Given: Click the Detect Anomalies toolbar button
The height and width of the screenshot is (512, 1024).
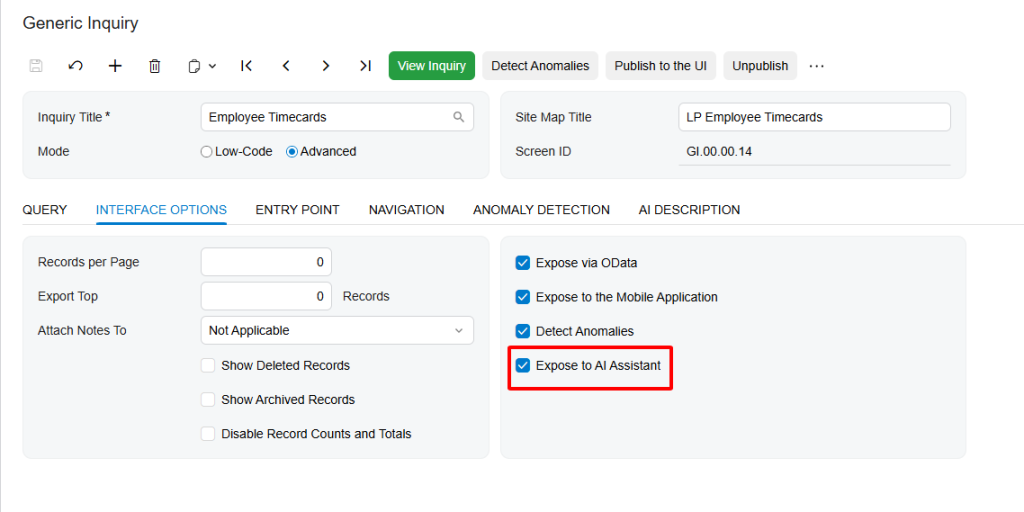Looking at the screenshot, I should coord(540,66).
